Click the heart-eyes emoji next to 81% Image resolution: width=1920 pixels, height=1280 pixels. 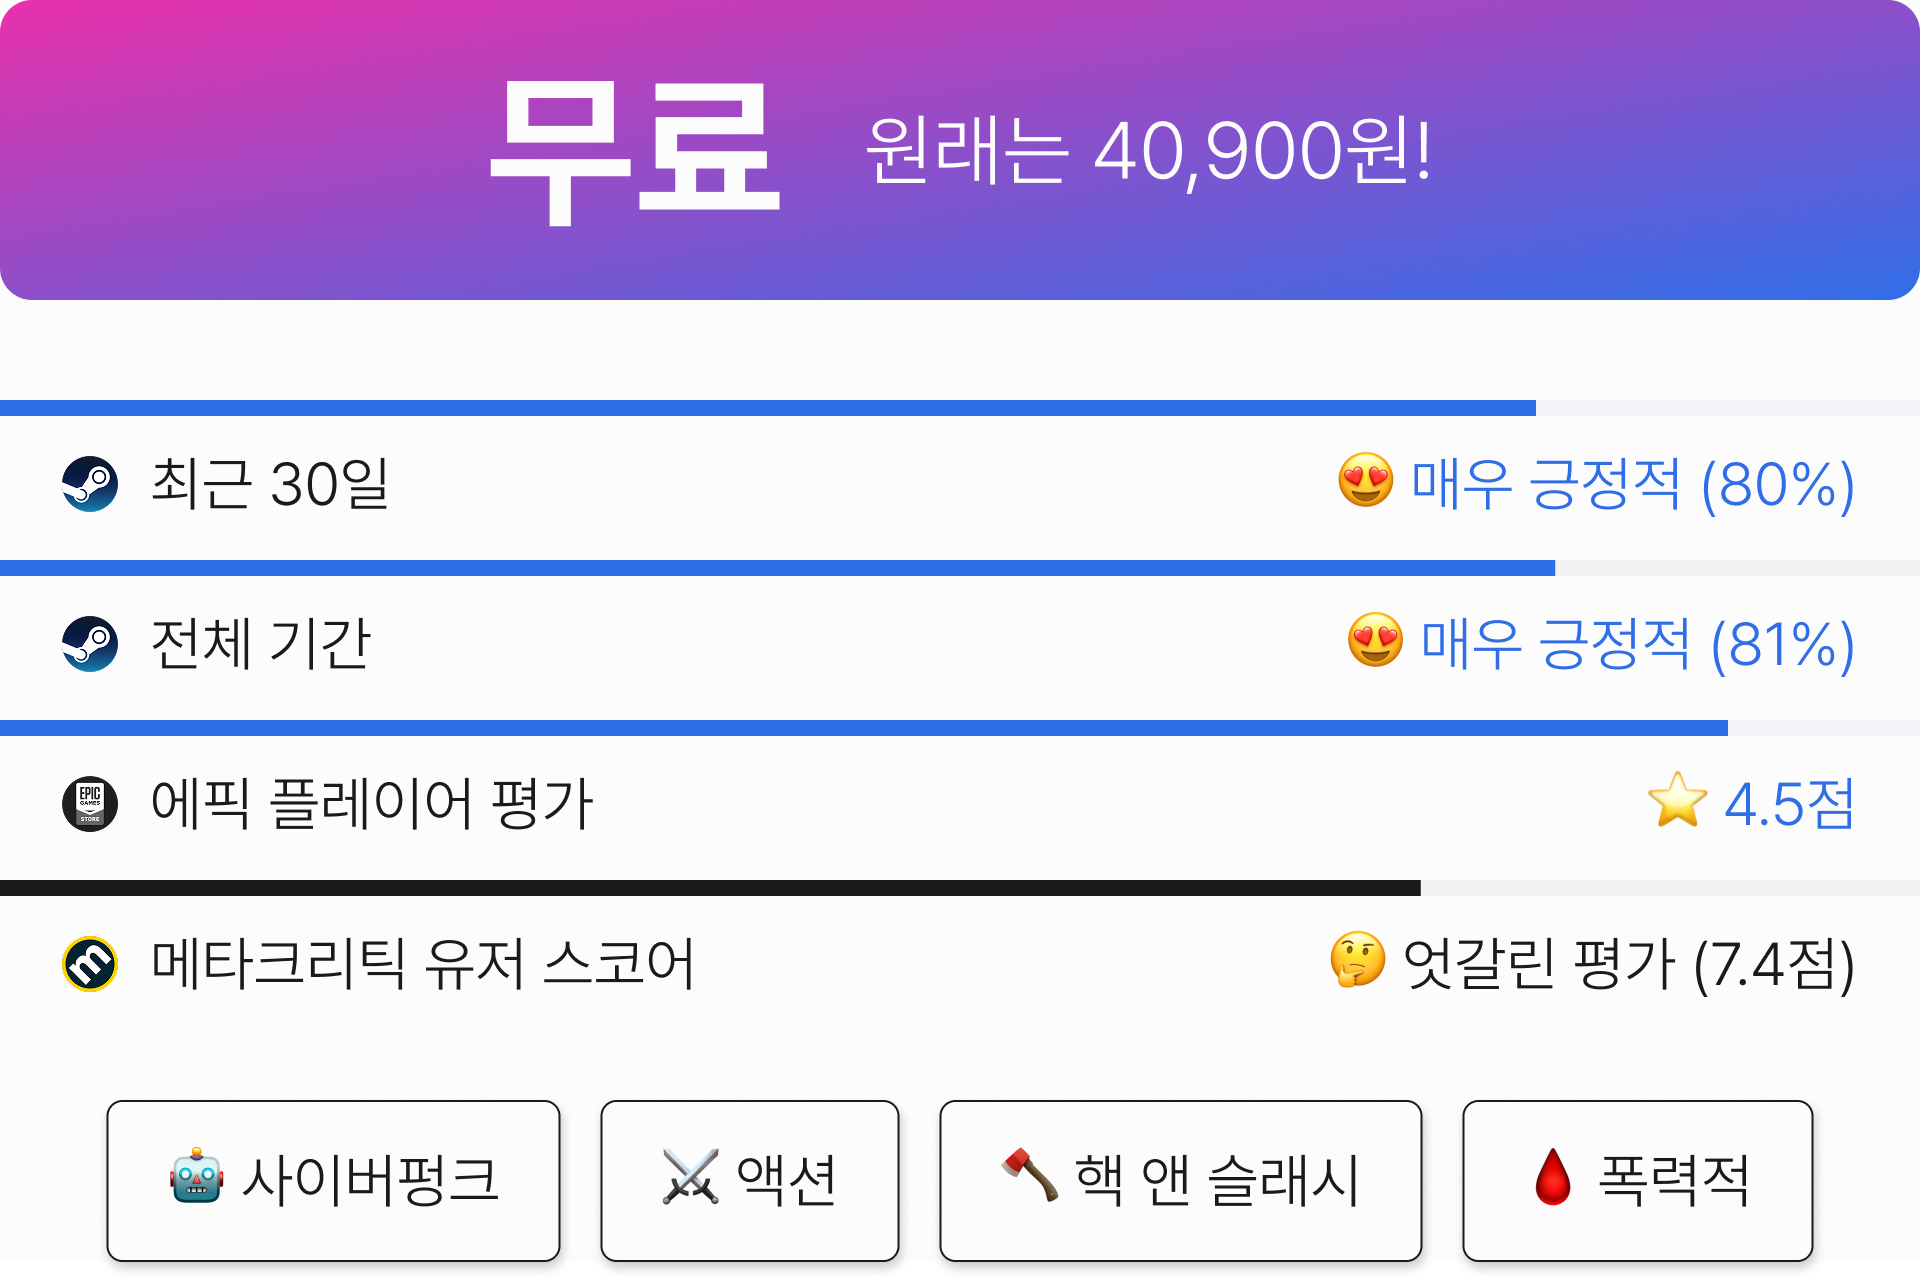coord(1376,640)
